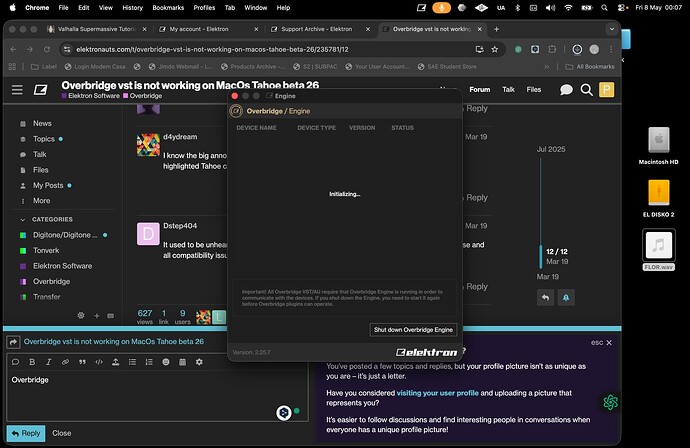
Task: Dismiss the profile picture tip with esc
Action: click(602, 342)
